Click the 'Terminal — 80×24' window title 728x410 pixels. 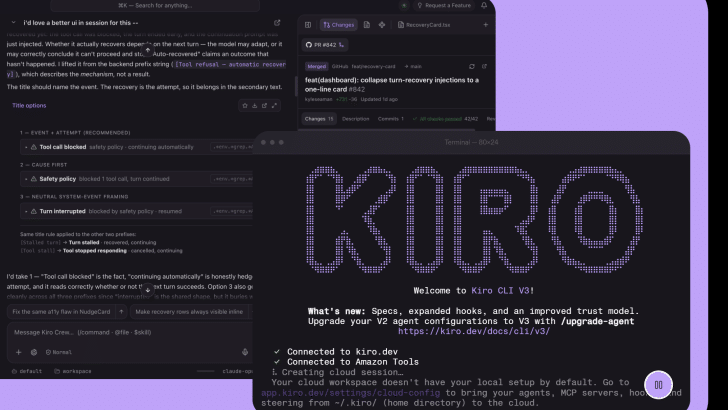tap(471, 142)
